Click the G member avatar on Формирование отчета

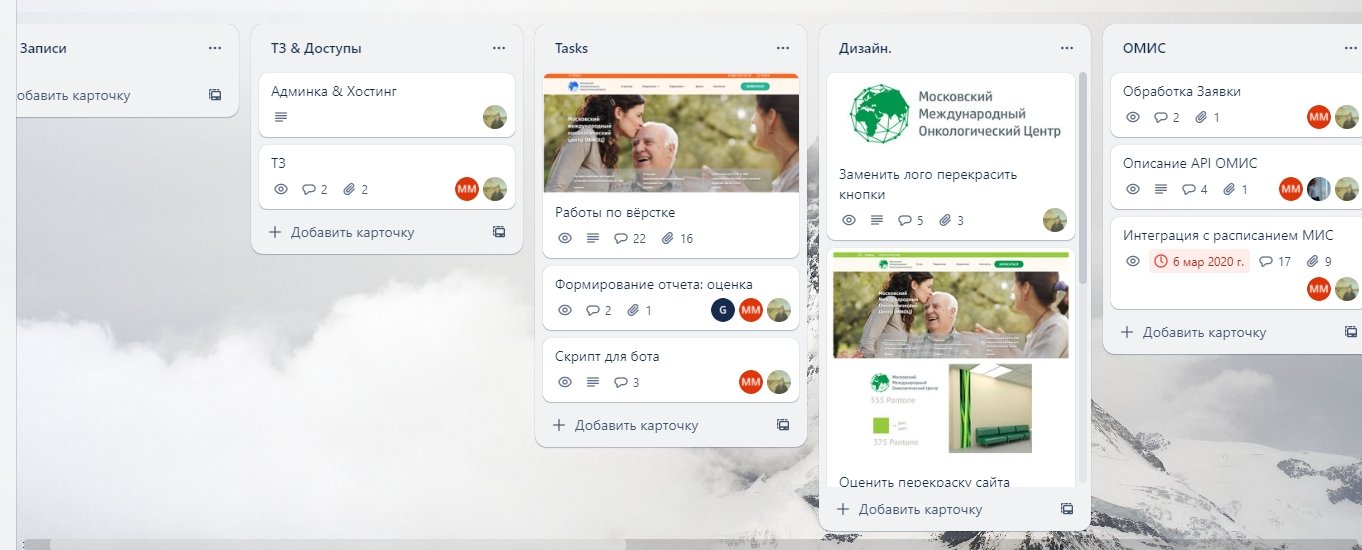click(723, 310)
